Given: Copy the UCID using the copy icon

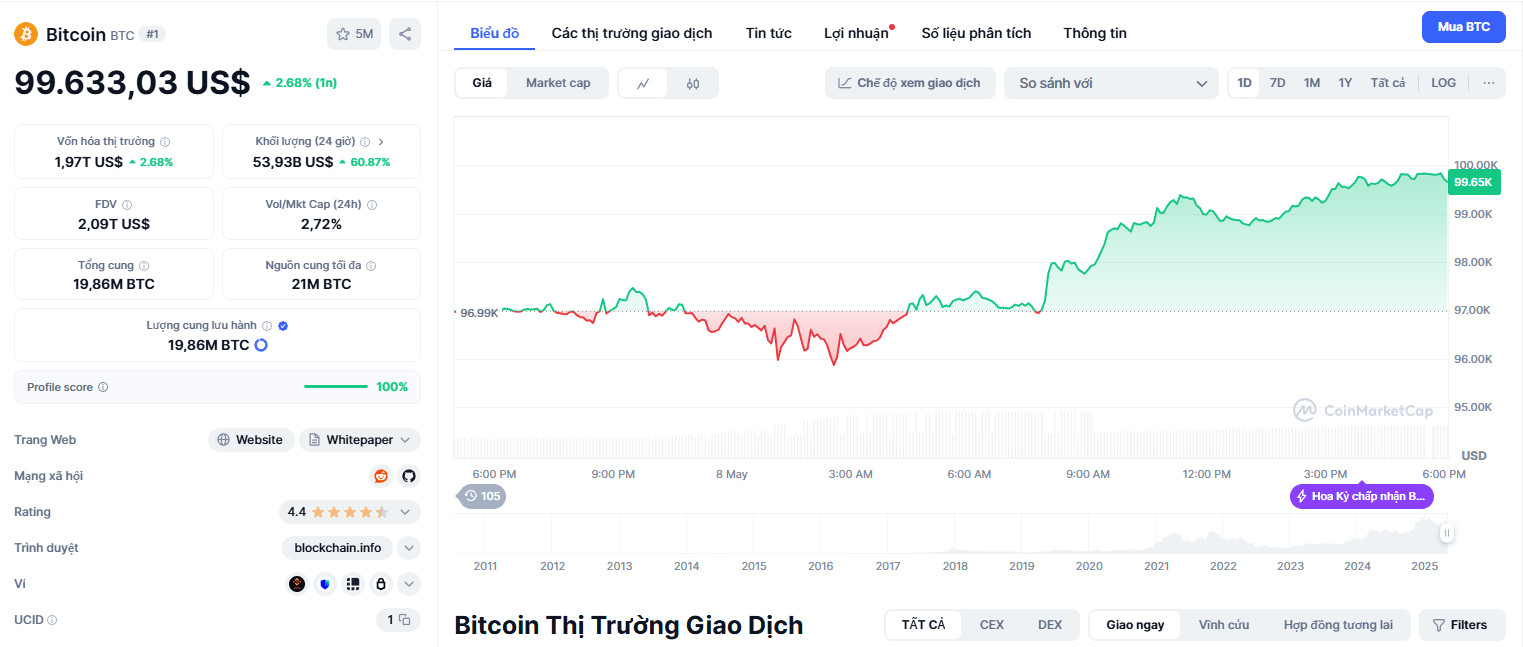Looking at the screenshot, I should tap(405, 619).
